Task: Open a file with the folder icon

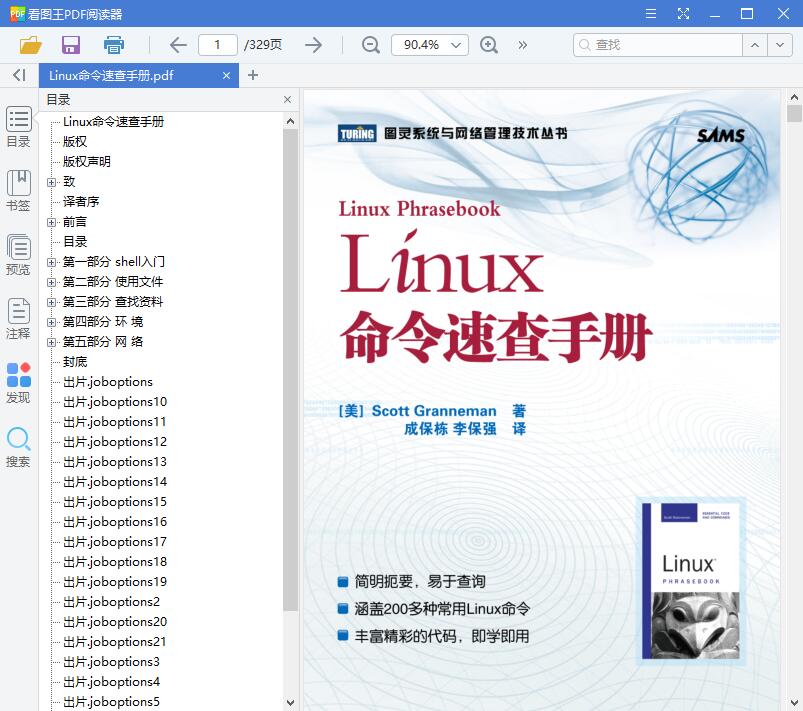Action: (x=30, y=45)
